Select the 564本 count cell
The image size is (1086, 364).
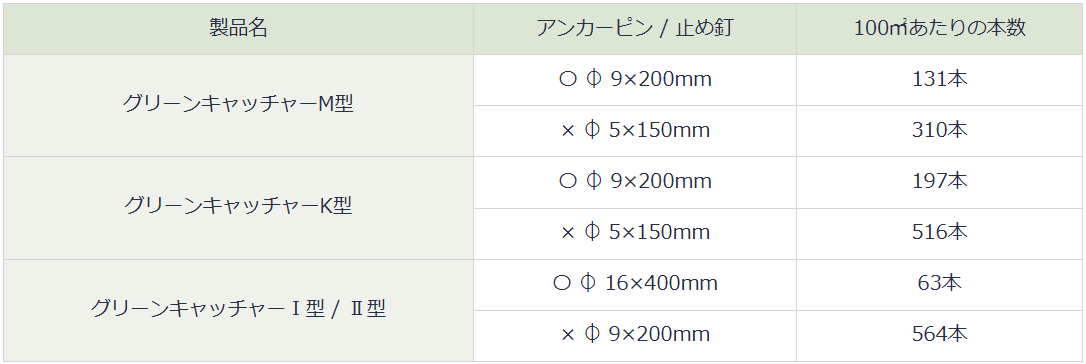tap(940, 336)
